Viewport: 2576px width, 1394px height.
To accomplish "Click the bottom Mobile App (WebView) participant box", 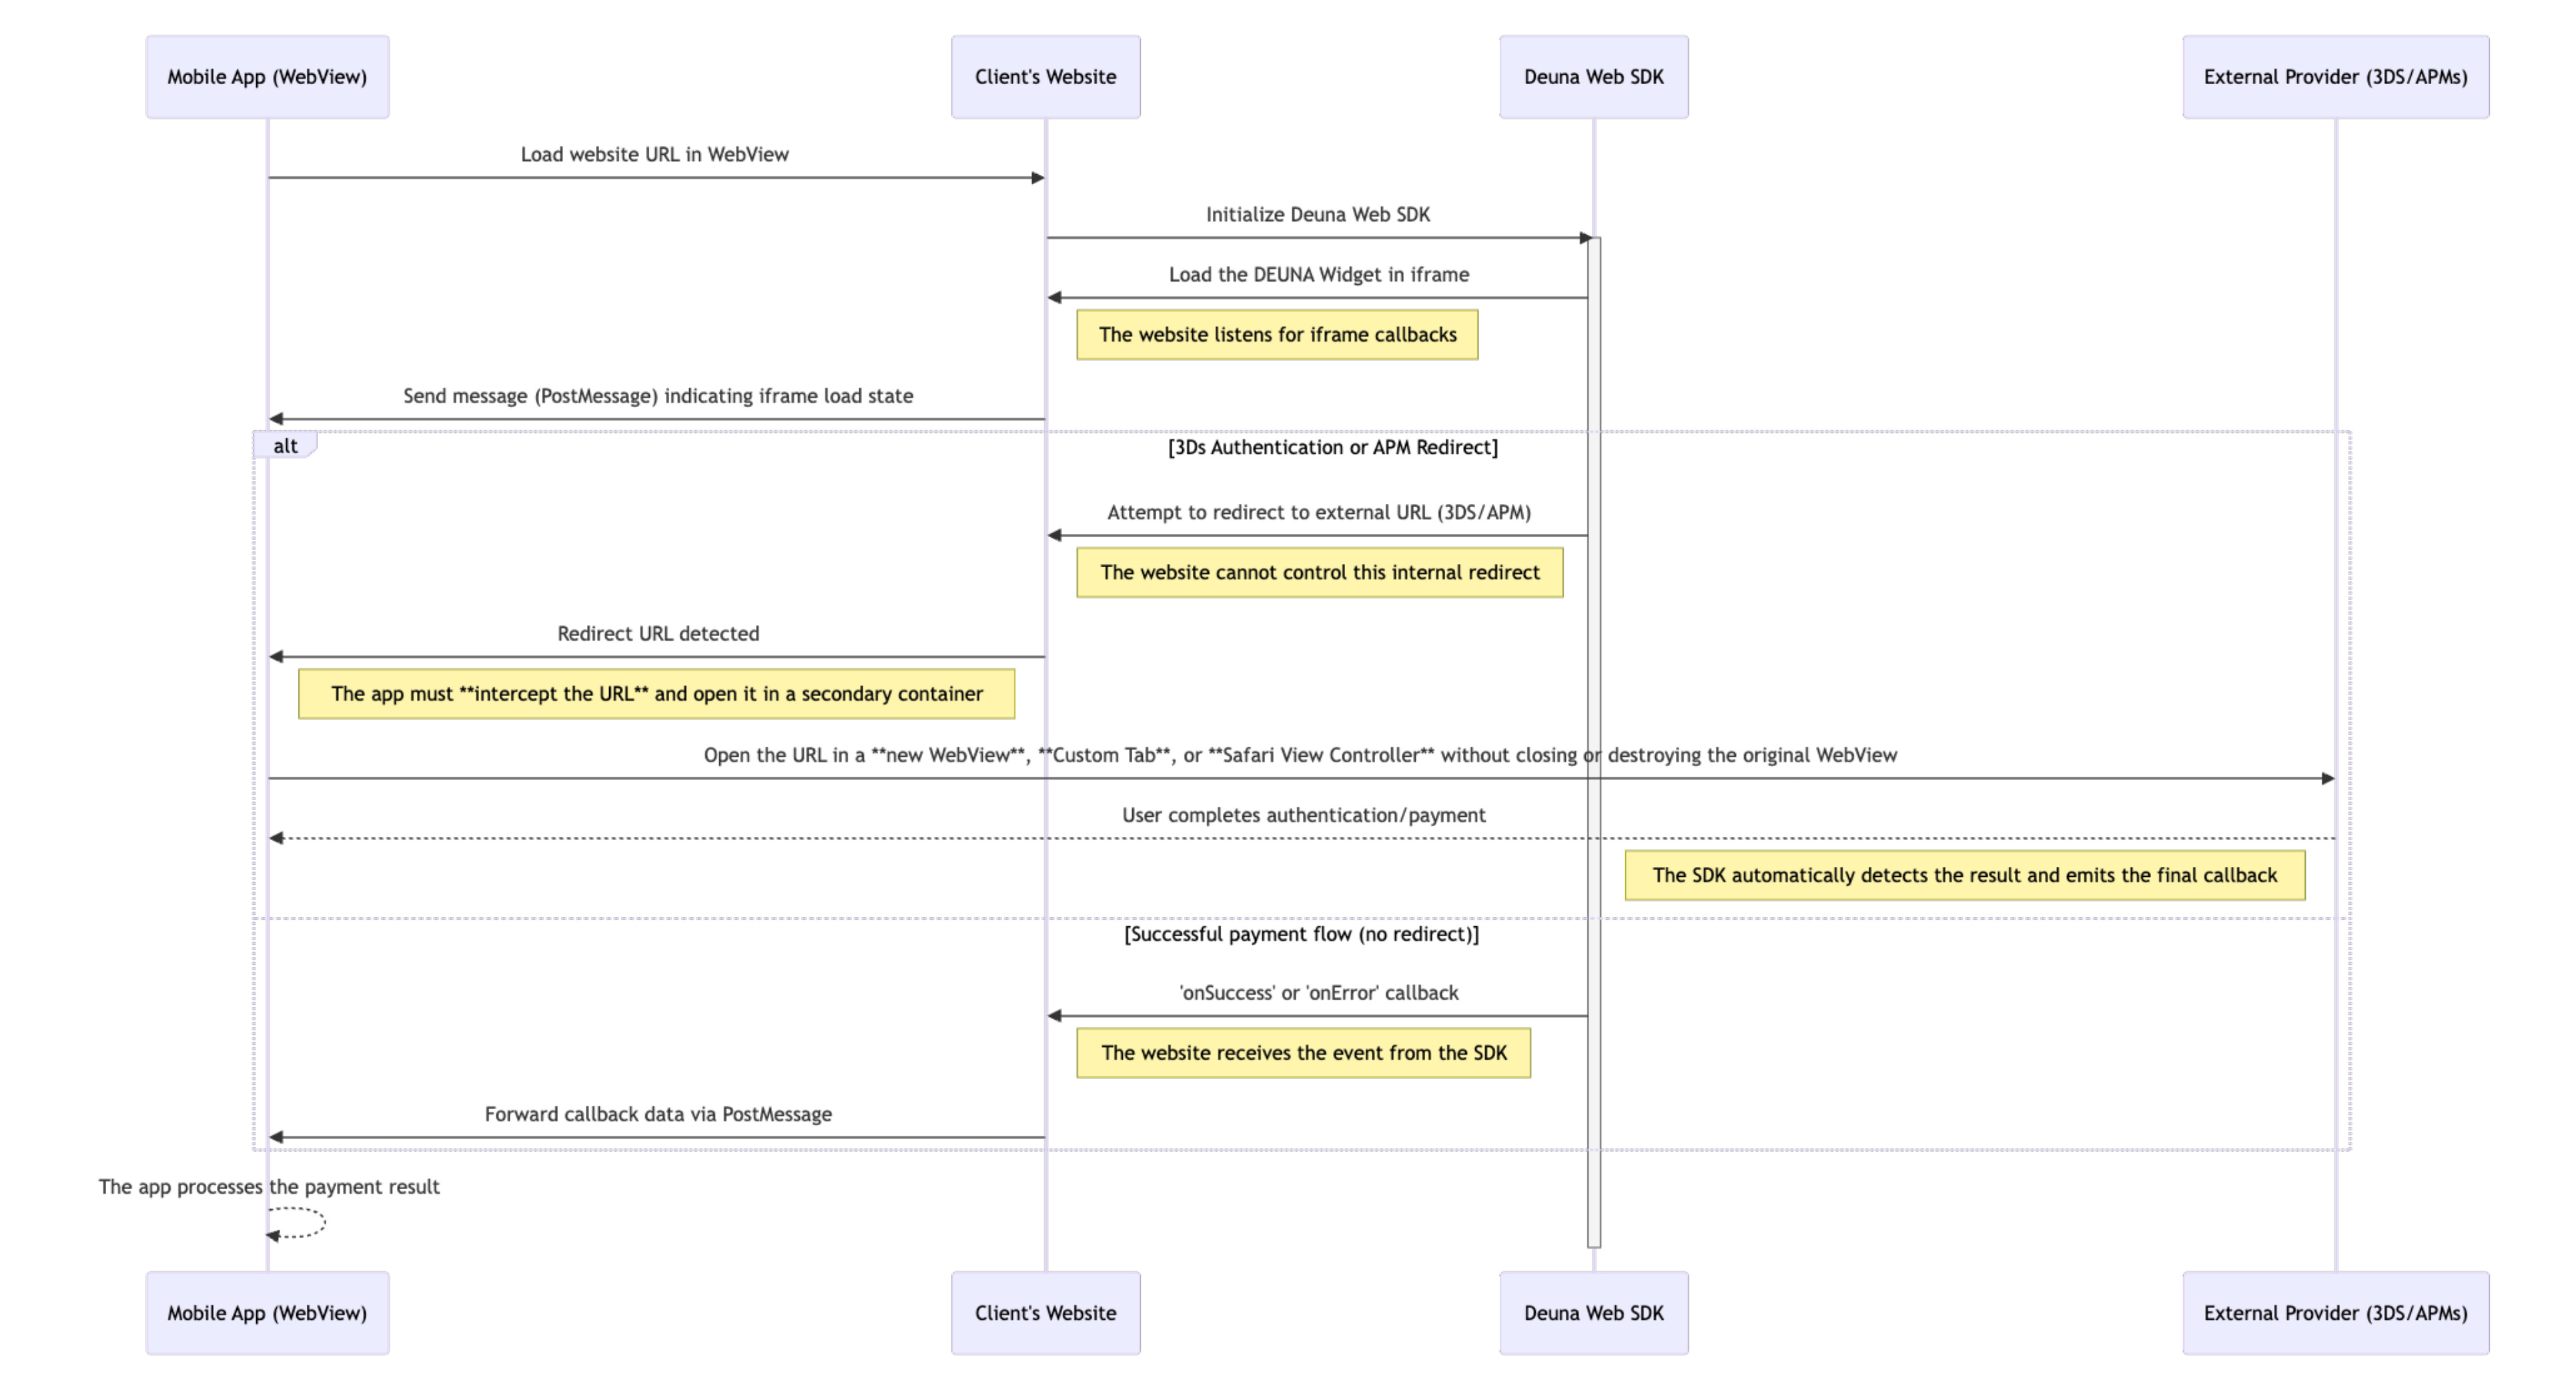I will click(x=267, y=1313).
